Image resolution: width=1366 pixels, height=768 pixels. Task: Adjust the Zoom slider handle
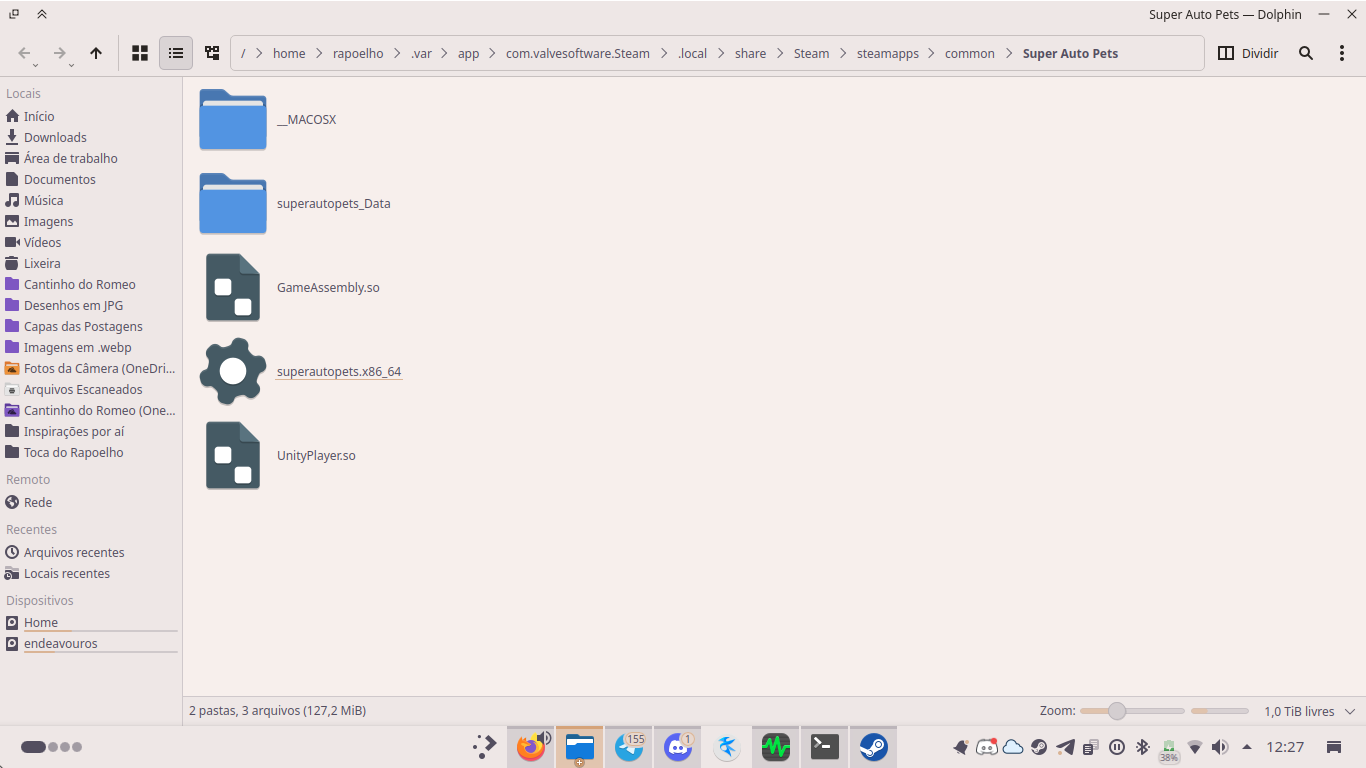pos(1117,711)
